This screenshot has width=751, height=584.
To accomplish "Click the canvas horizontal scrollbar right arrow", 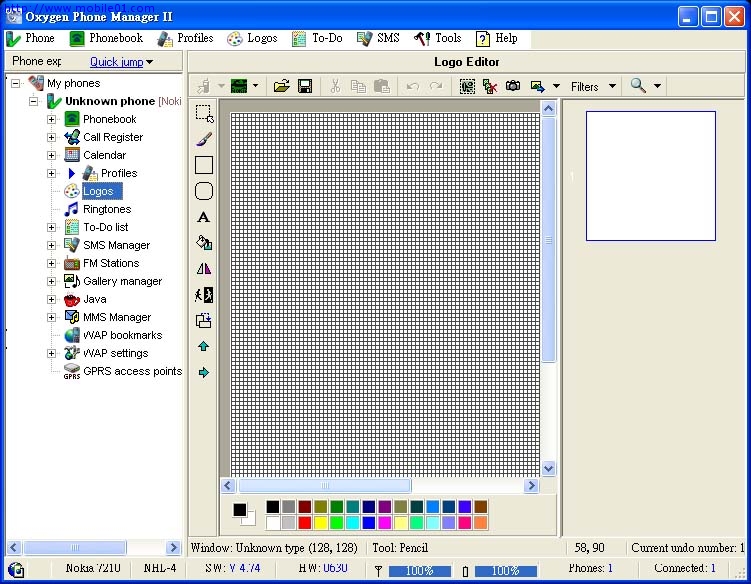I will 531,486.
